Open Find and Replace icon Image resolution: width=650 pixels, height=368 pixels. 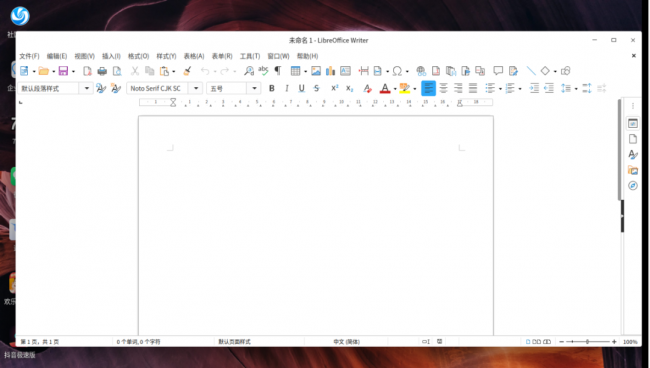(x=249, y=71)
